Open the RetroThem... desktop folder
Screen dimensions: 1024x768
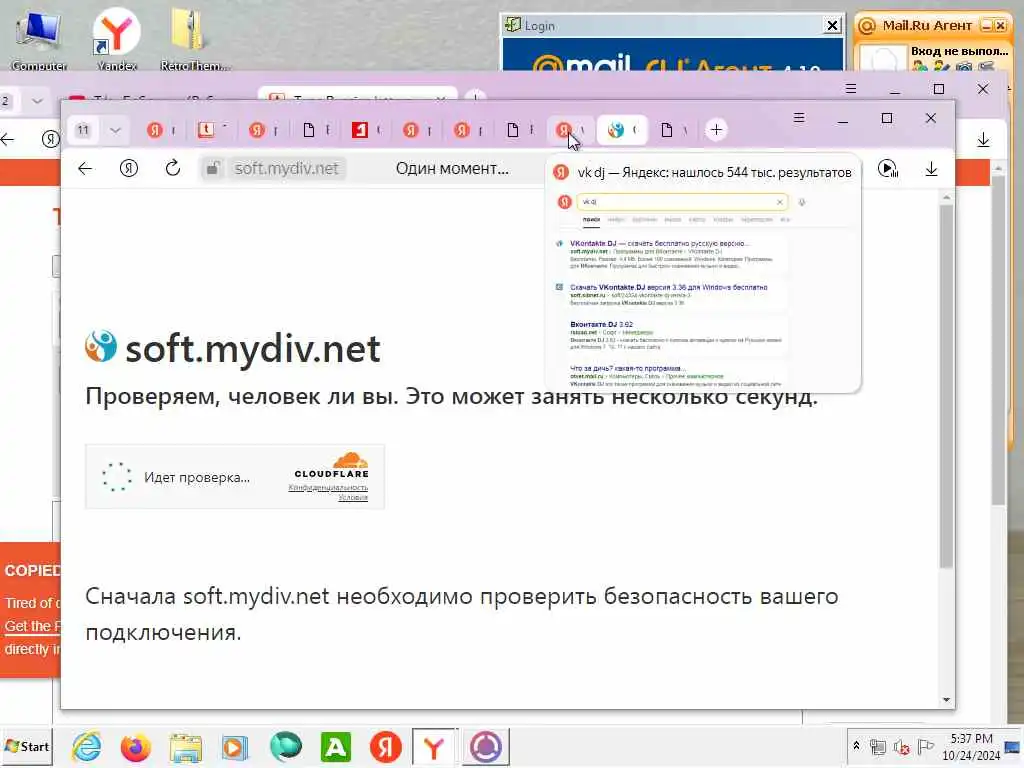point(194,40)
